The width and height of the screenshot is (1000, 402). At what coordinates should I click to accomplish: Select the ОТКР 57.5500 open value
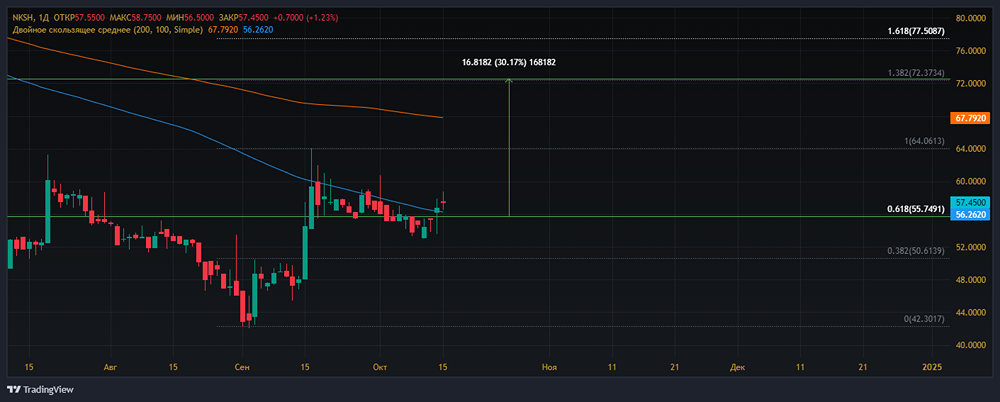(80, 19)
